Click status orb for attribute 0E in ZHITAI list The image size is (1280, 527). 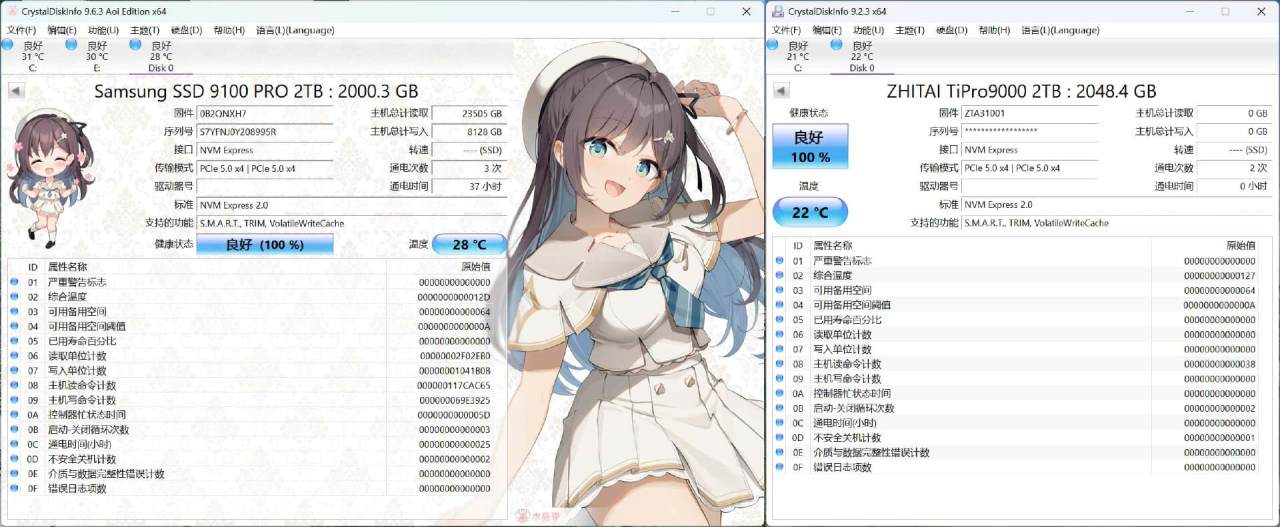[x=777, y=452]
